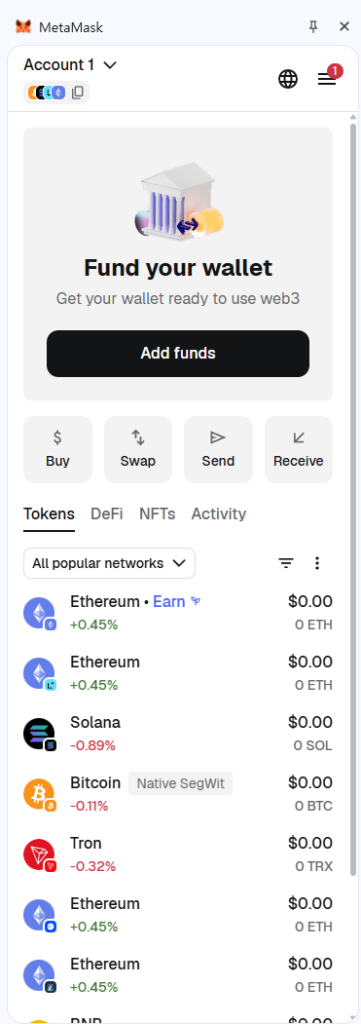Image resolution: width=361 pixels, height=1024 pixels.
Task: Switch to the DeFi tab
Action: (106, 514)
